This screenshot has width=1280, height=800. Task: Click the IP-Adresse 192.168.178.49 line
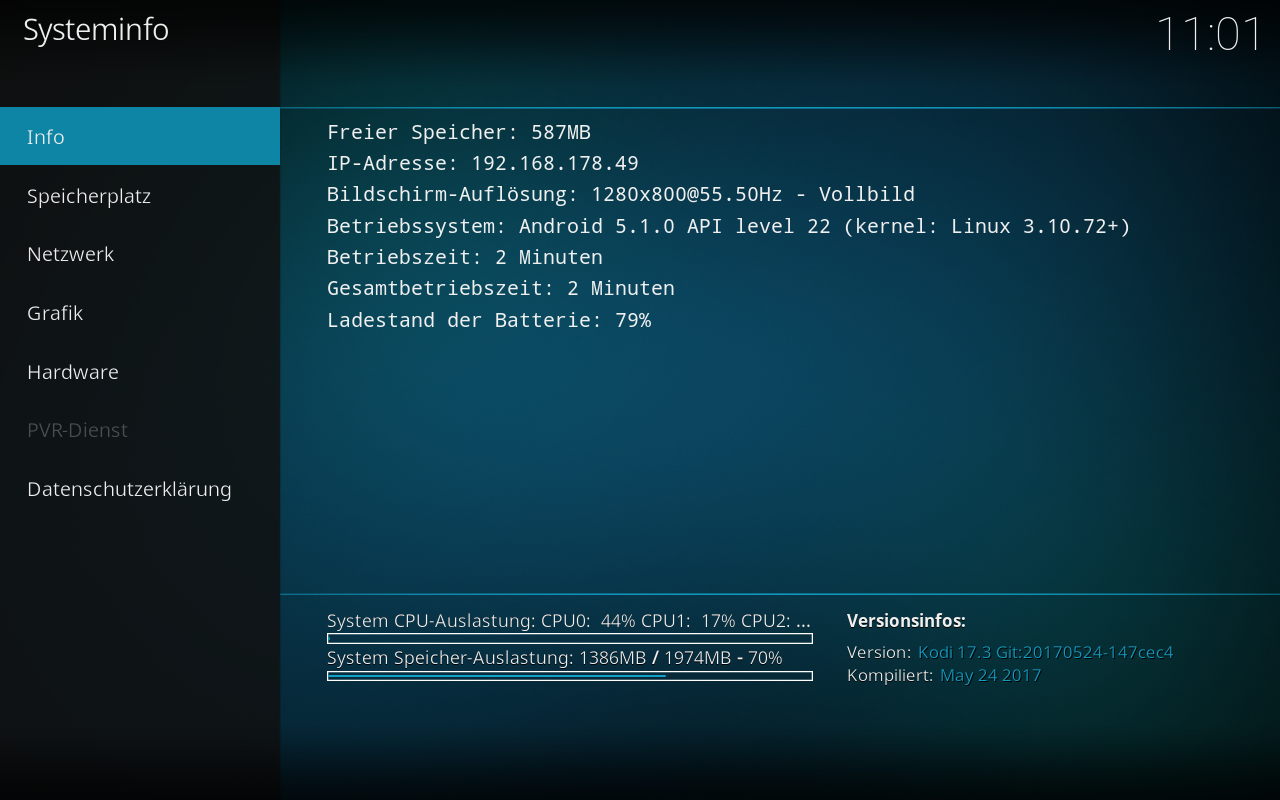click(483, 163)
